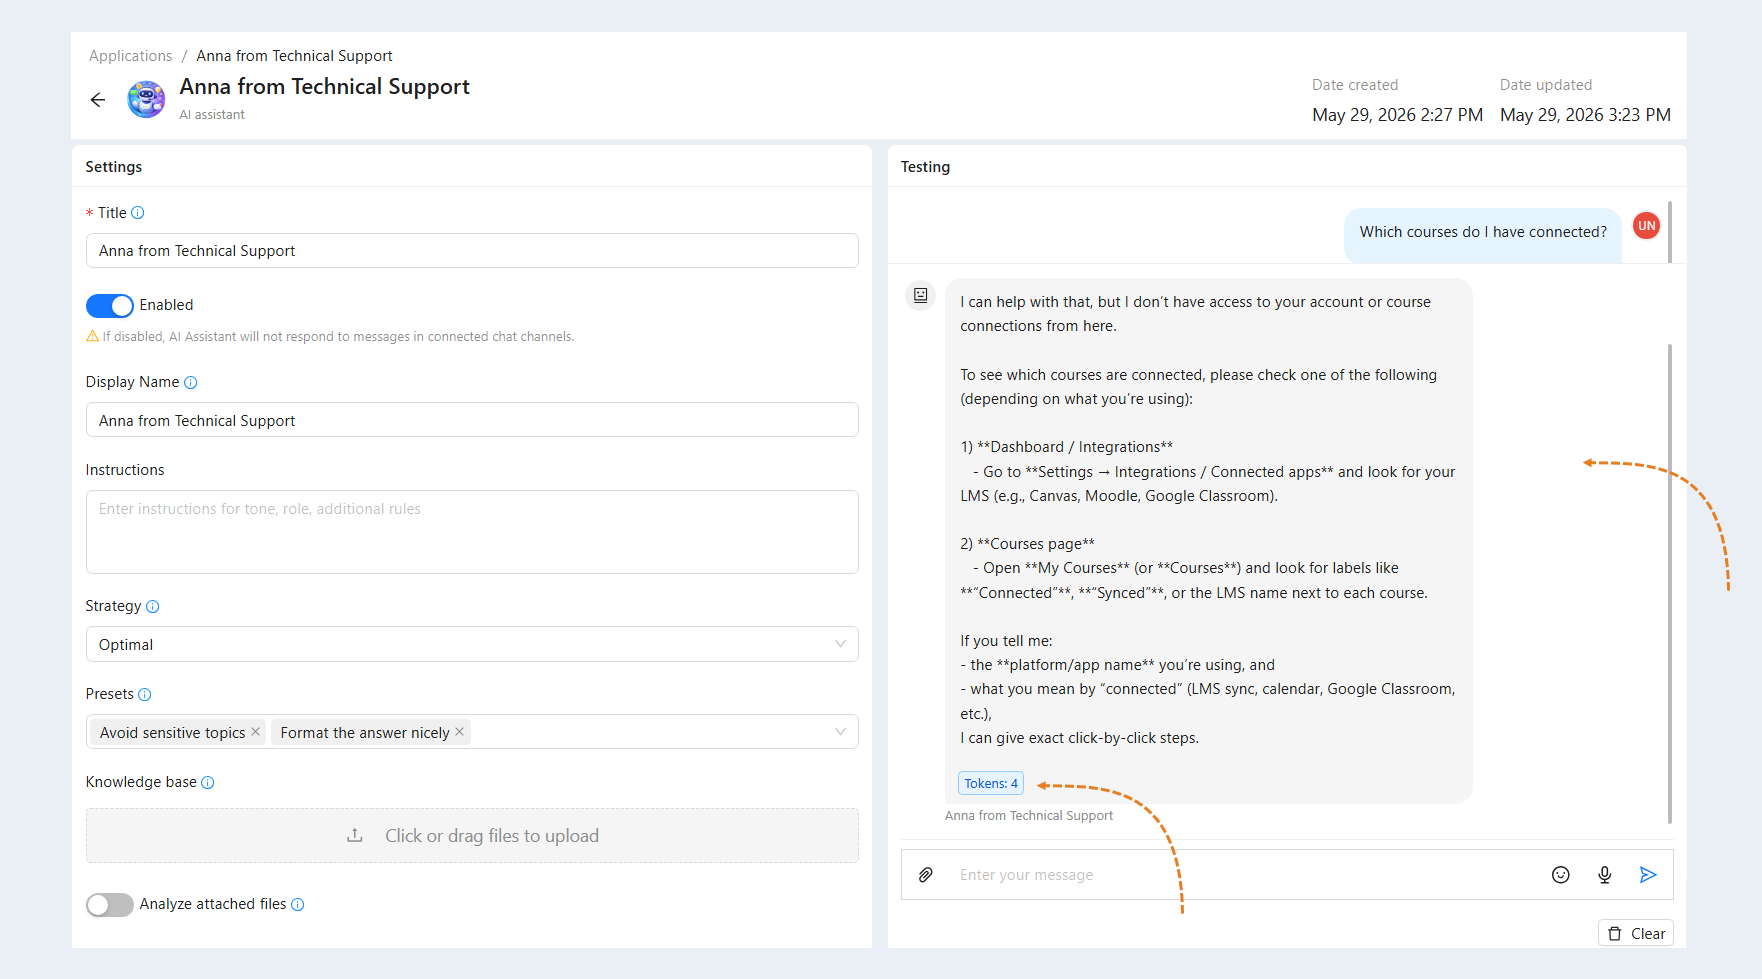Click into the Instructions text area
Image resolution: width=1762 pixels, height=979 pixels.
[x=472, y=533]
